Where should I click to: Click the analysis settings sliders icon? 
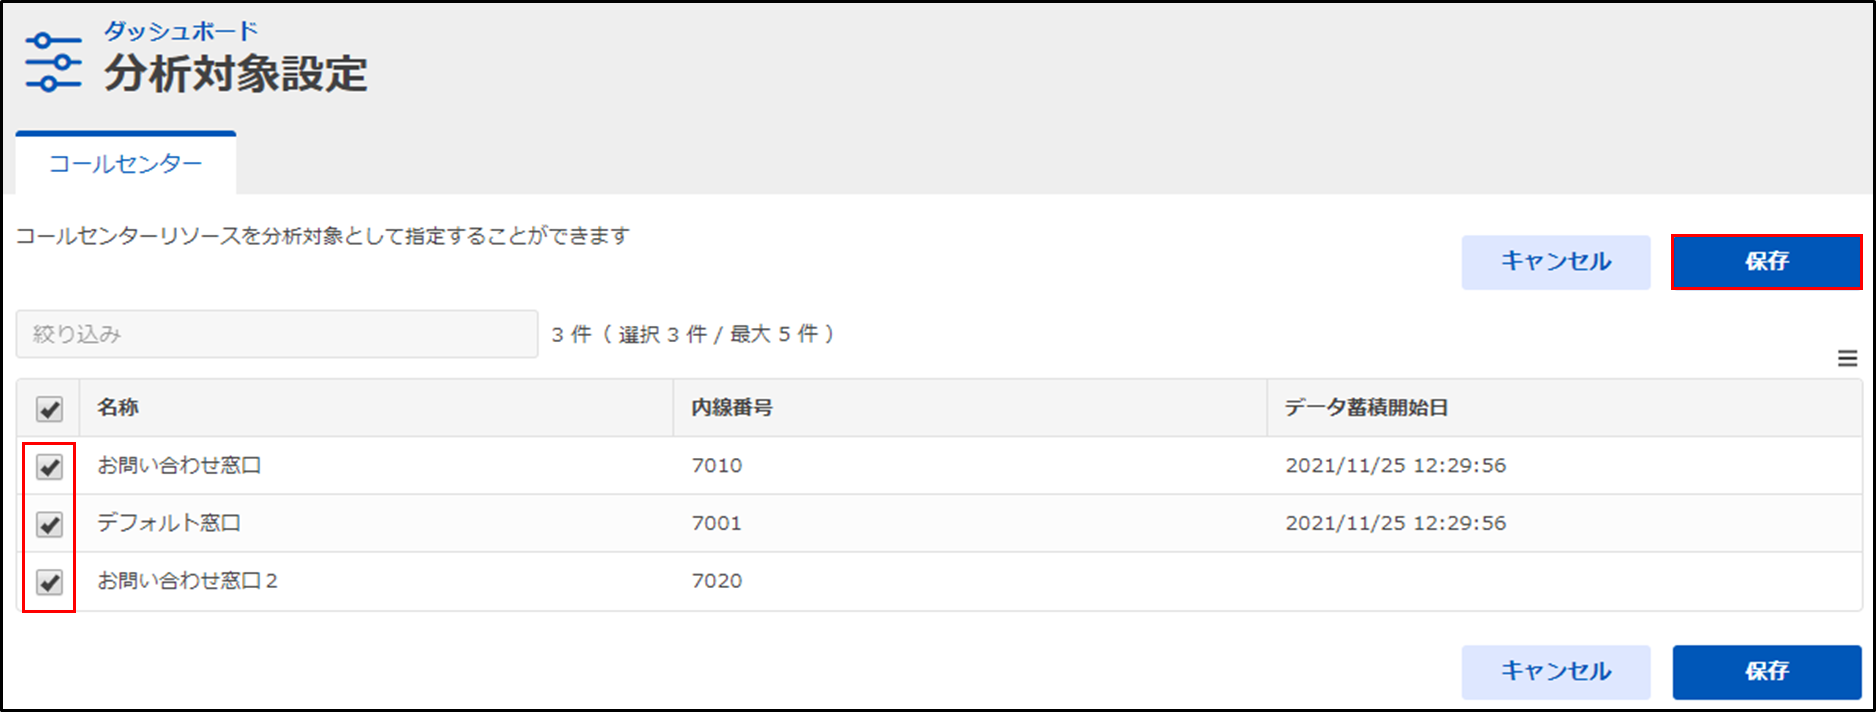pos(54,62)
